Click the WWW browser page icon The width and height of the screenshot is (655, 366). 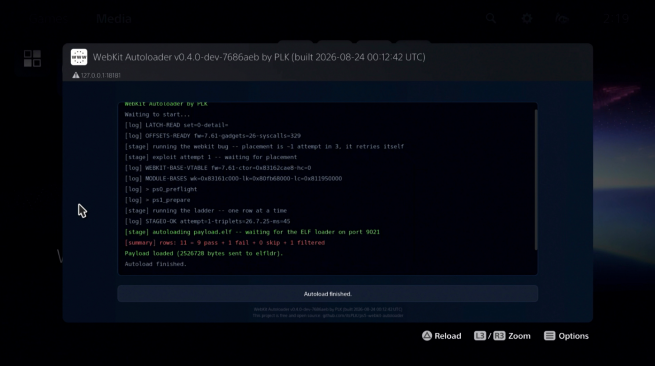point(79,57)
